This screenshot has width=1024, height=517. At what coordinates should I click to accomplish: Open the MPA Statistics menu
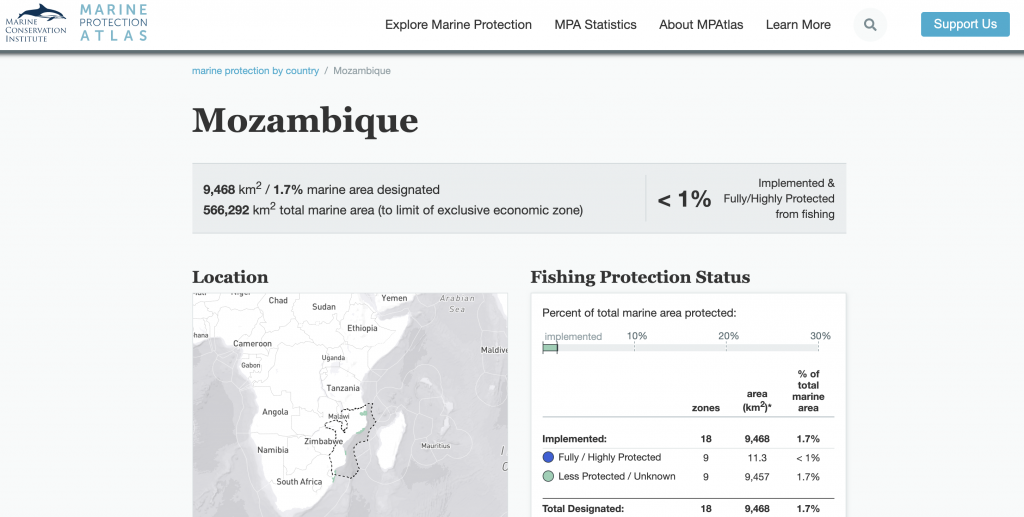pos(595,25)
